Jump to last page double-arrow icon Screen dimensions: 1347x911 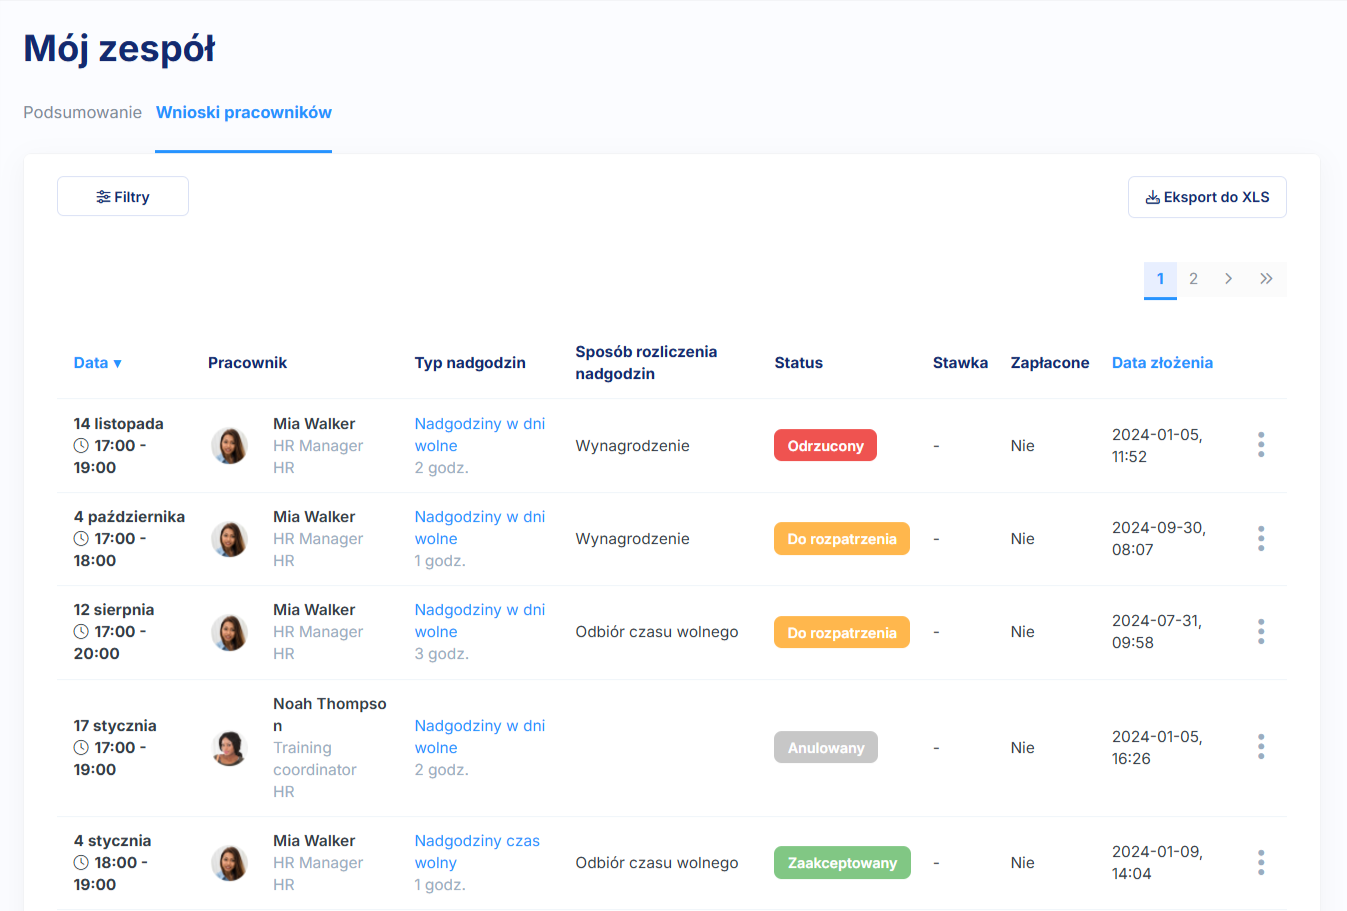(1266, 279)
